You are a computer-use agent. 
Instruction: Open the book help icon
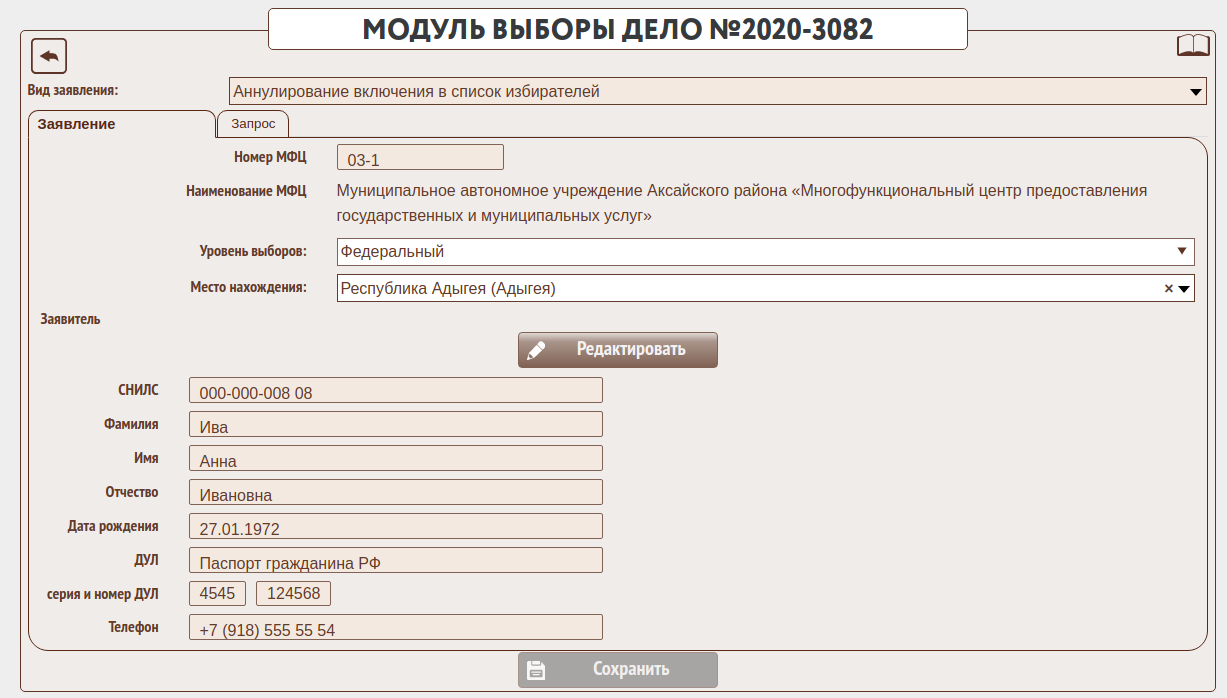tap(1193, 46)
